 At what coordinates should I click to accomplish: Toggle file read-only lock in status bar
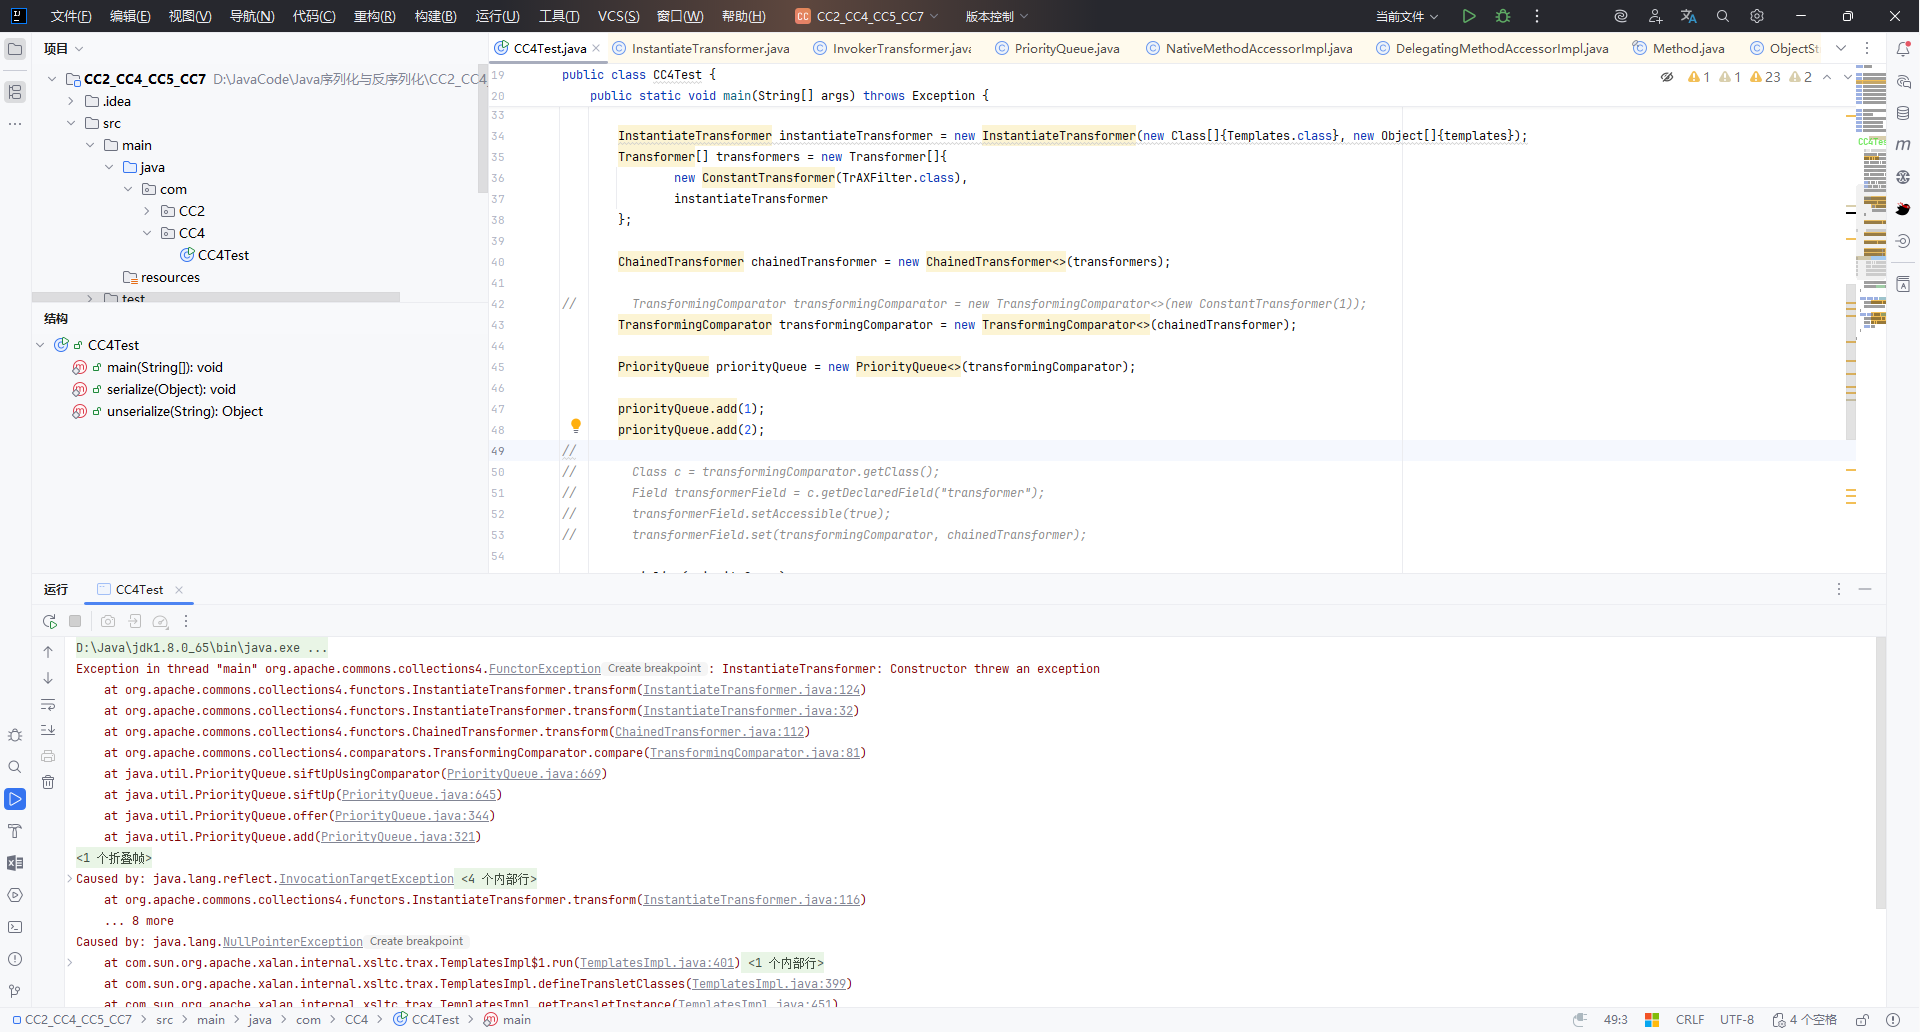(1863, 1020)
